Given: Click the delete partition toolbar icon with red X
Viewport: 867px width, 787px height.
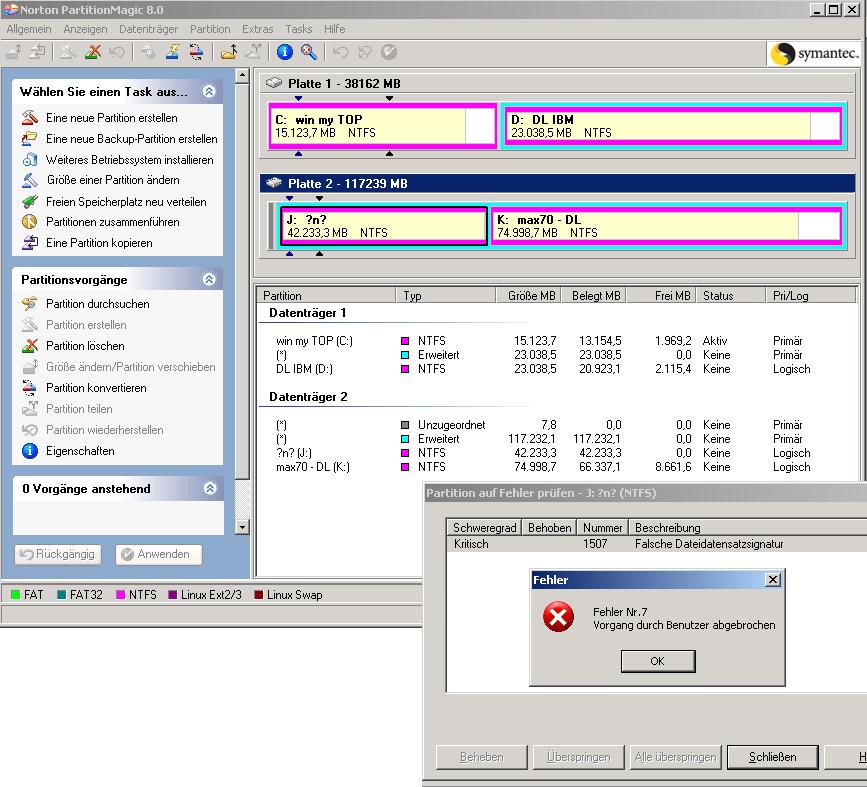Looking at the screenshot, I should pyautogui.click(x=93, y=52).
